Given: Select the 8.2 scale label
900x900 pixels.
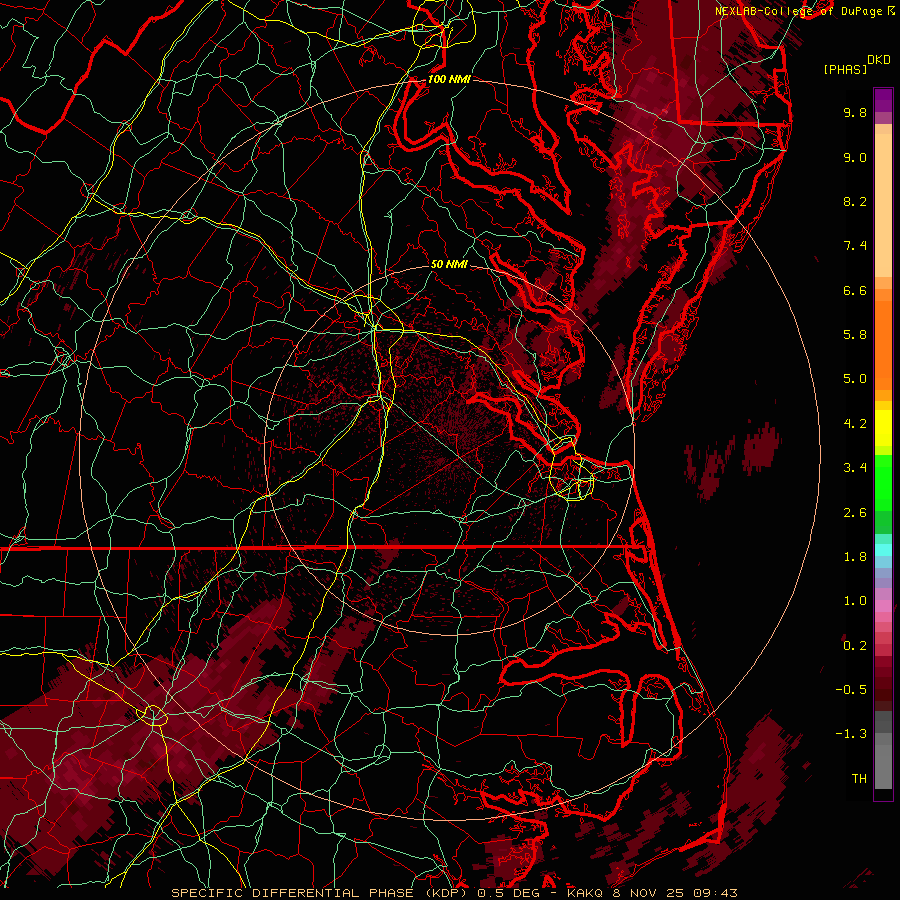Looking at the screenshot, I should [x=855, y=201].
